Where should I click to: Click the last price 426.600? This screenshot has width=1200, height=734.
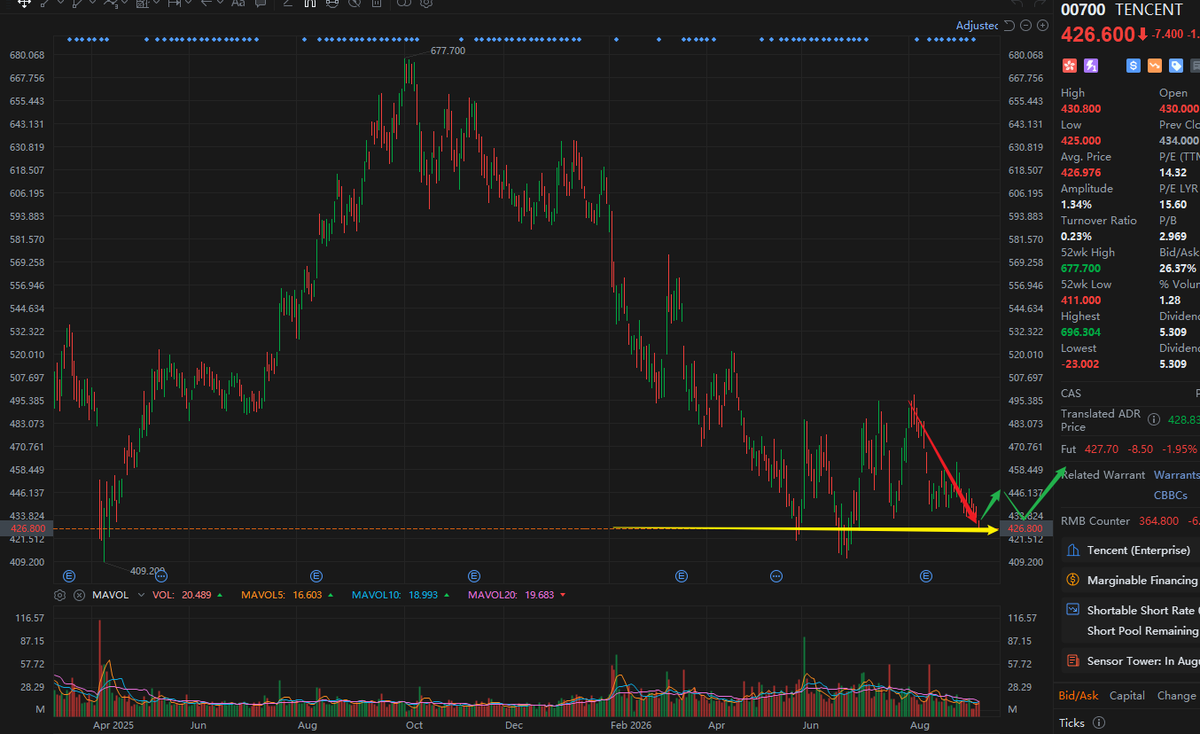pos(1098,34)
